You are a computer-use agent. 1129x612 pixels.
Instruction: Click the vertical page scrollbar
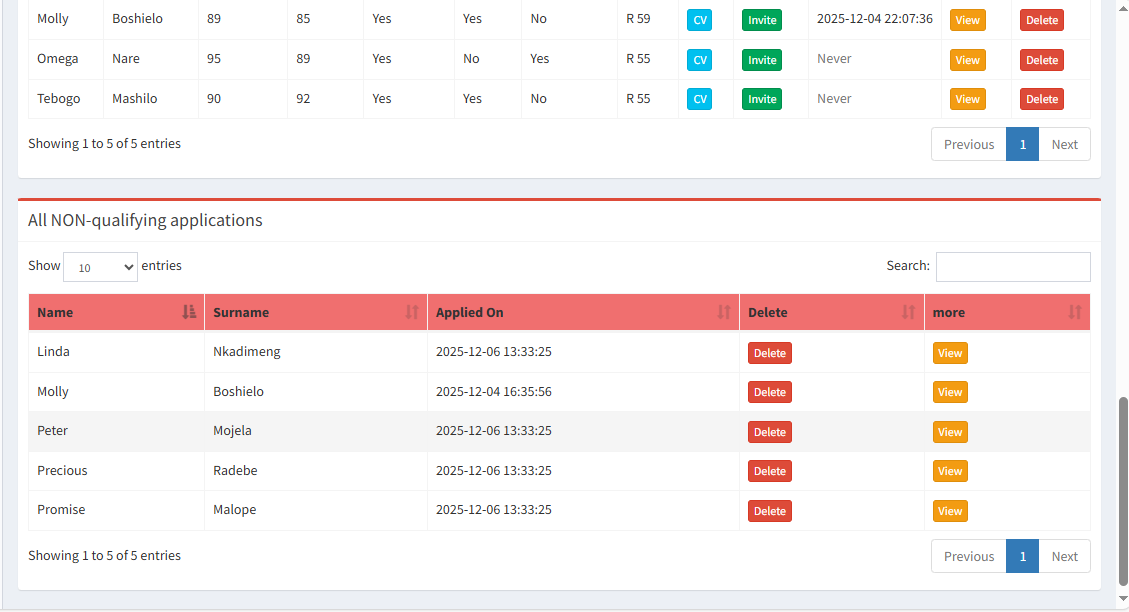pos(1122,490)
